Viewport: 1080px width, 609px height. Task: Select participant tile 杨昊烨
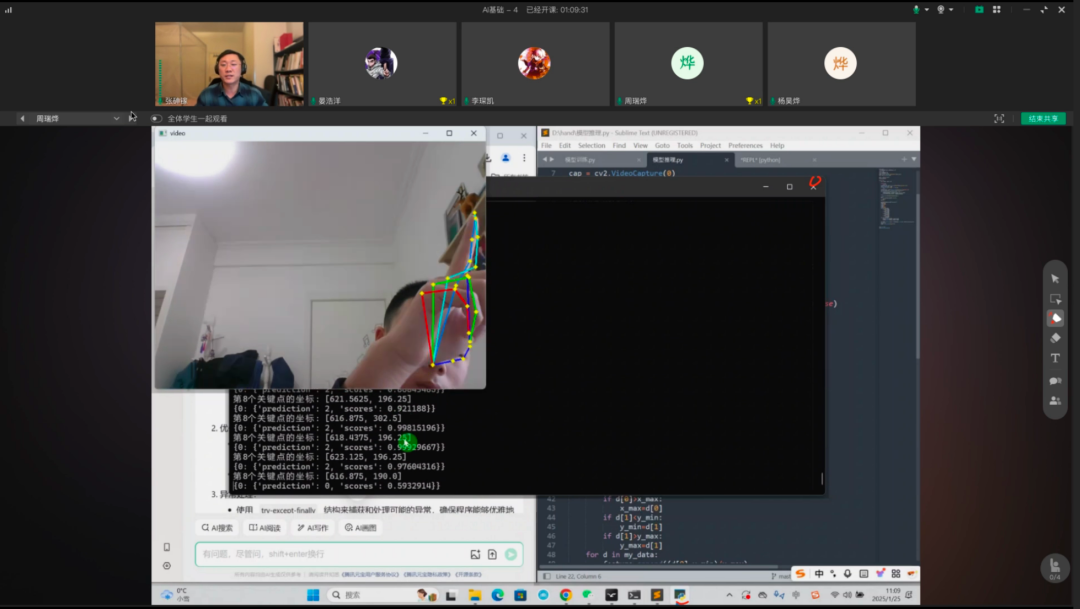coord(842,64)
